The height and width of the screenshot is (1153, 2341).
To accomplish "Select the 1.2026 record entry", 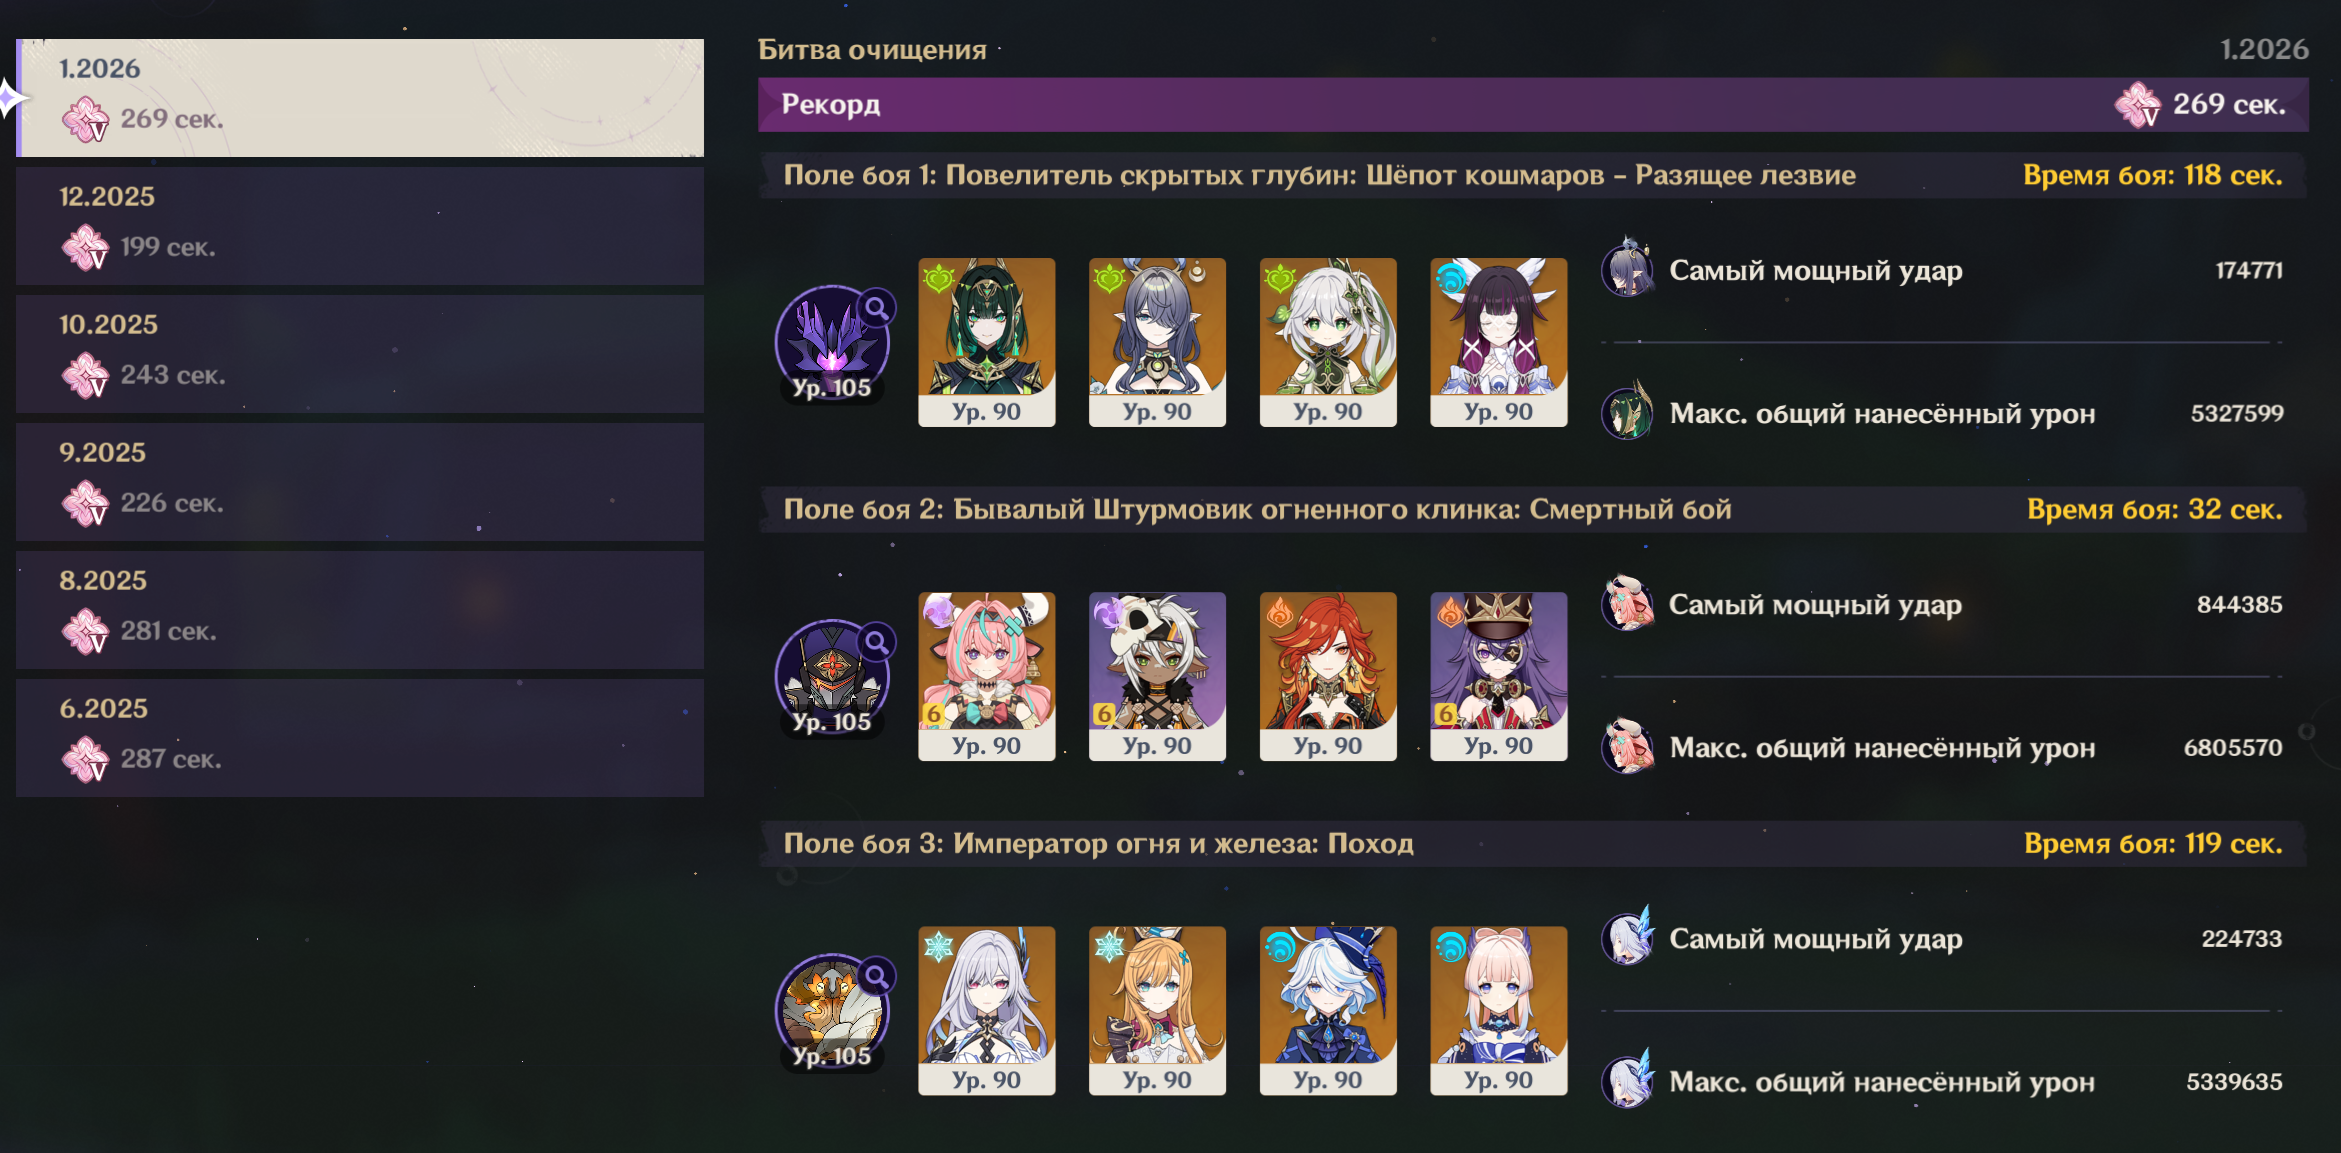I will click(x=360, y=98).
